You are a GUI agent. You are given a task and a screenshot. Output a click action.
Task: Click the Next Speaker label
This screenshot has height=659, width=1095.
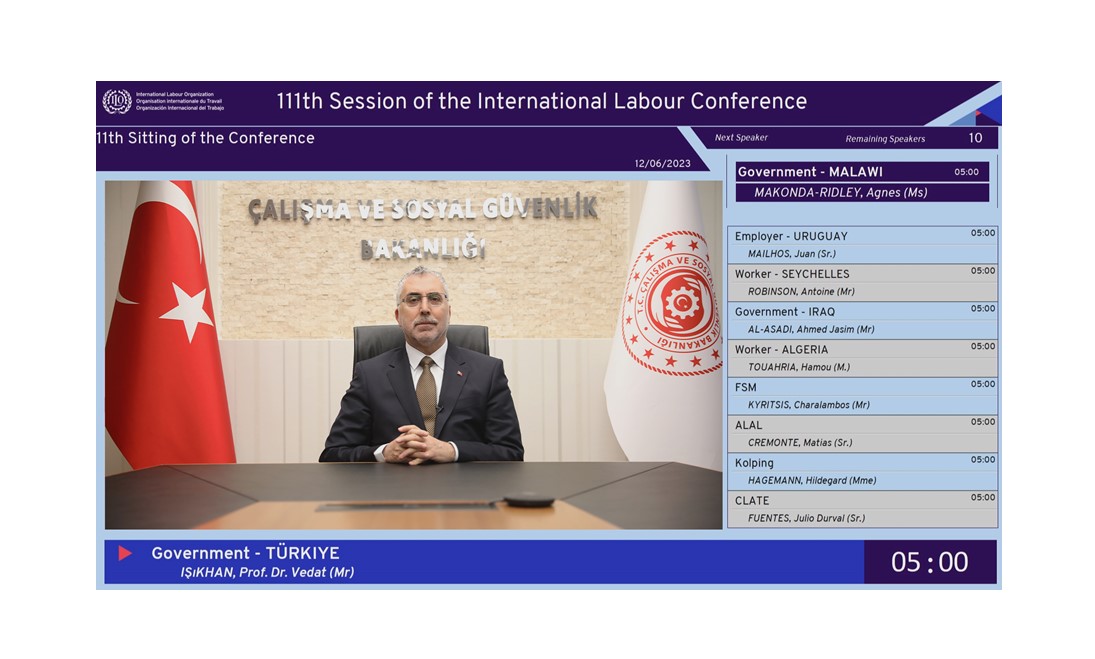(x=741, y=138)
